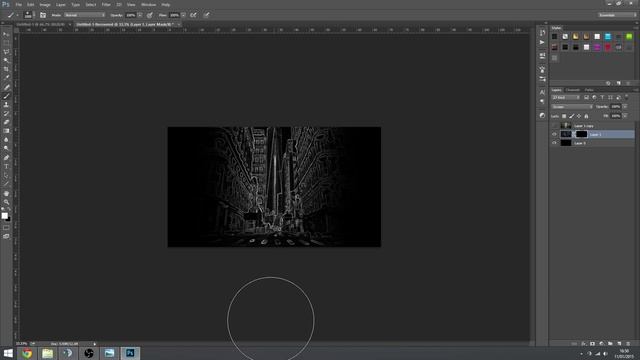Viewport: 640px width, 360px height.
Task: Select the Layer 0 thumbnail
Action: pyautogui.click(x=566, y=143)
